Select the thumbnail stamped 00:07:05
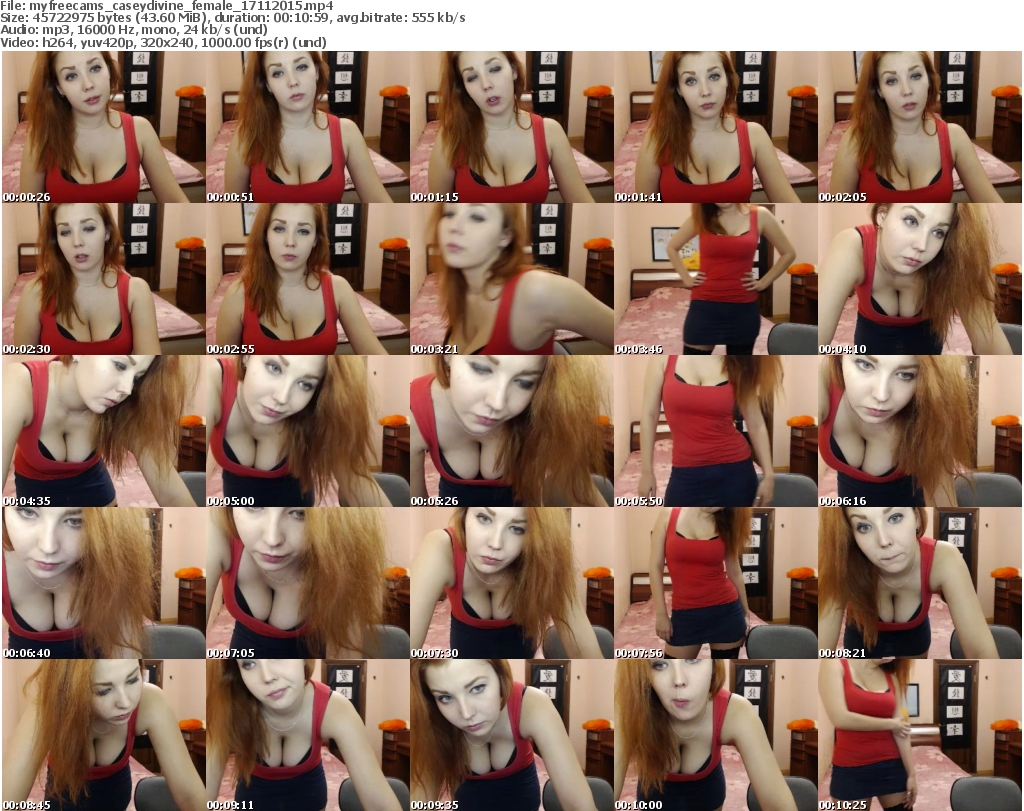1024x811 pixels. coord(308,583)
